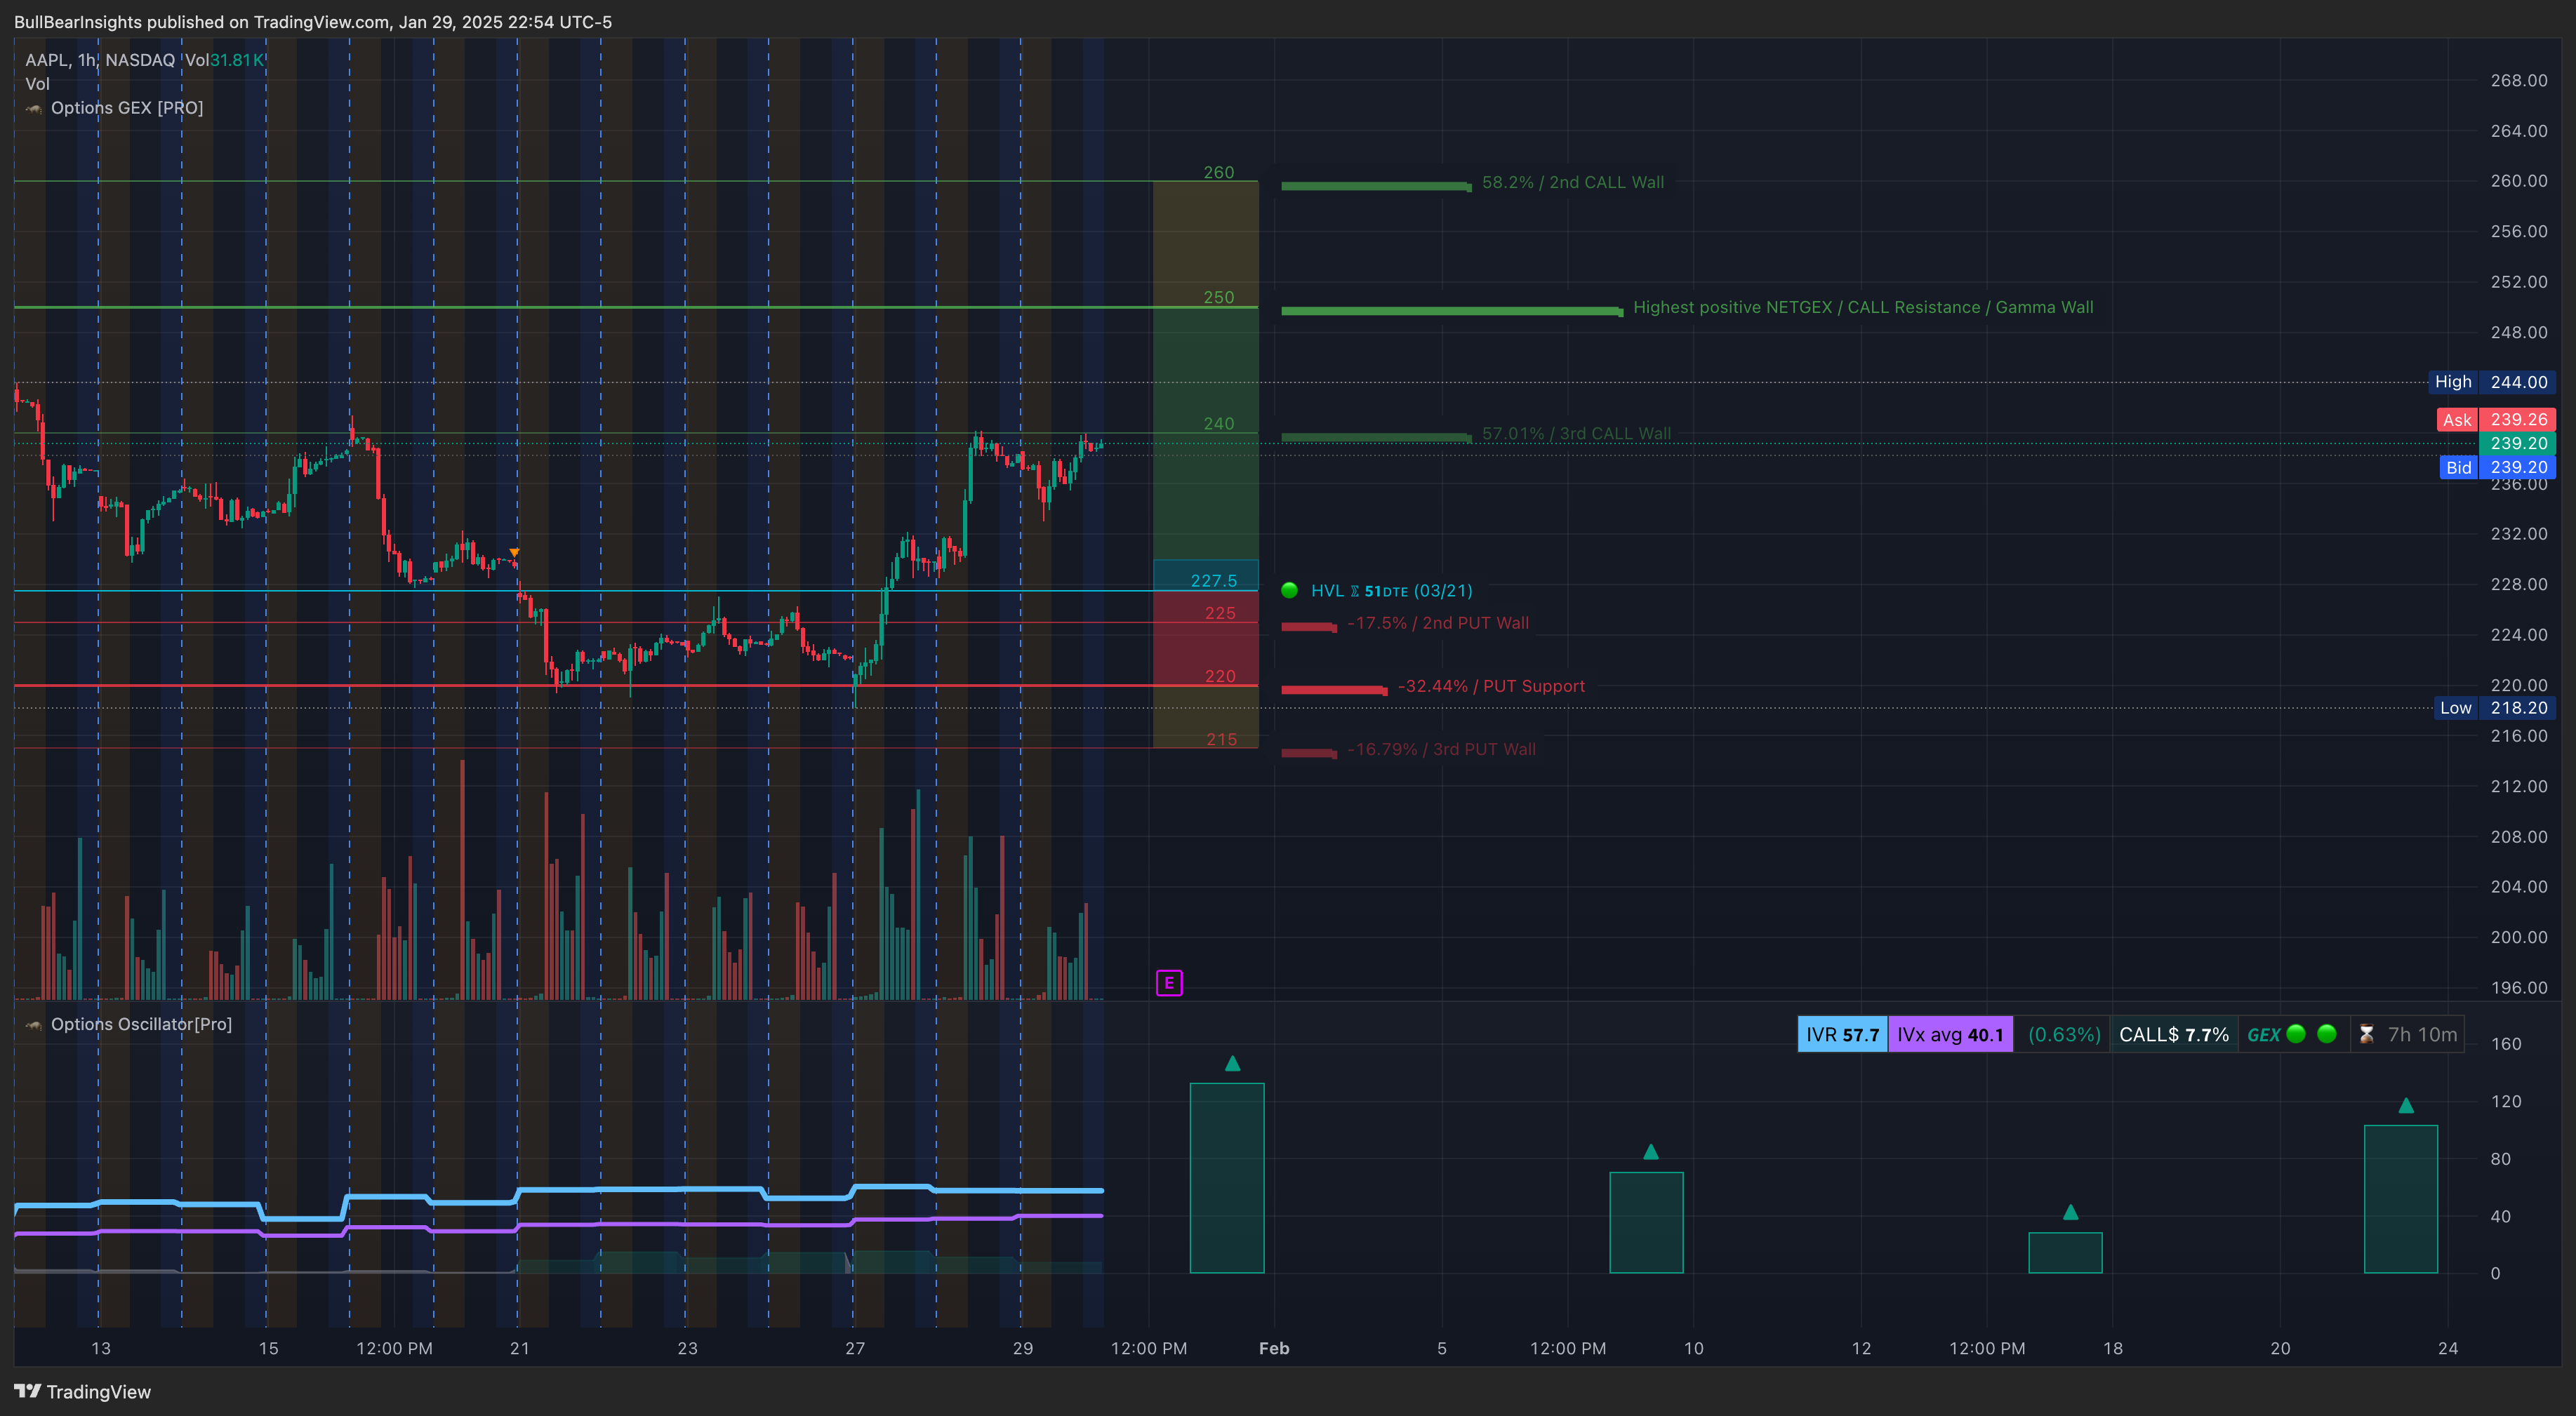The height and width of the screenshot is (1416, 2576).
Task: Click the CALL$ 7.7% cell
Action: (x=2174, y=1035)
